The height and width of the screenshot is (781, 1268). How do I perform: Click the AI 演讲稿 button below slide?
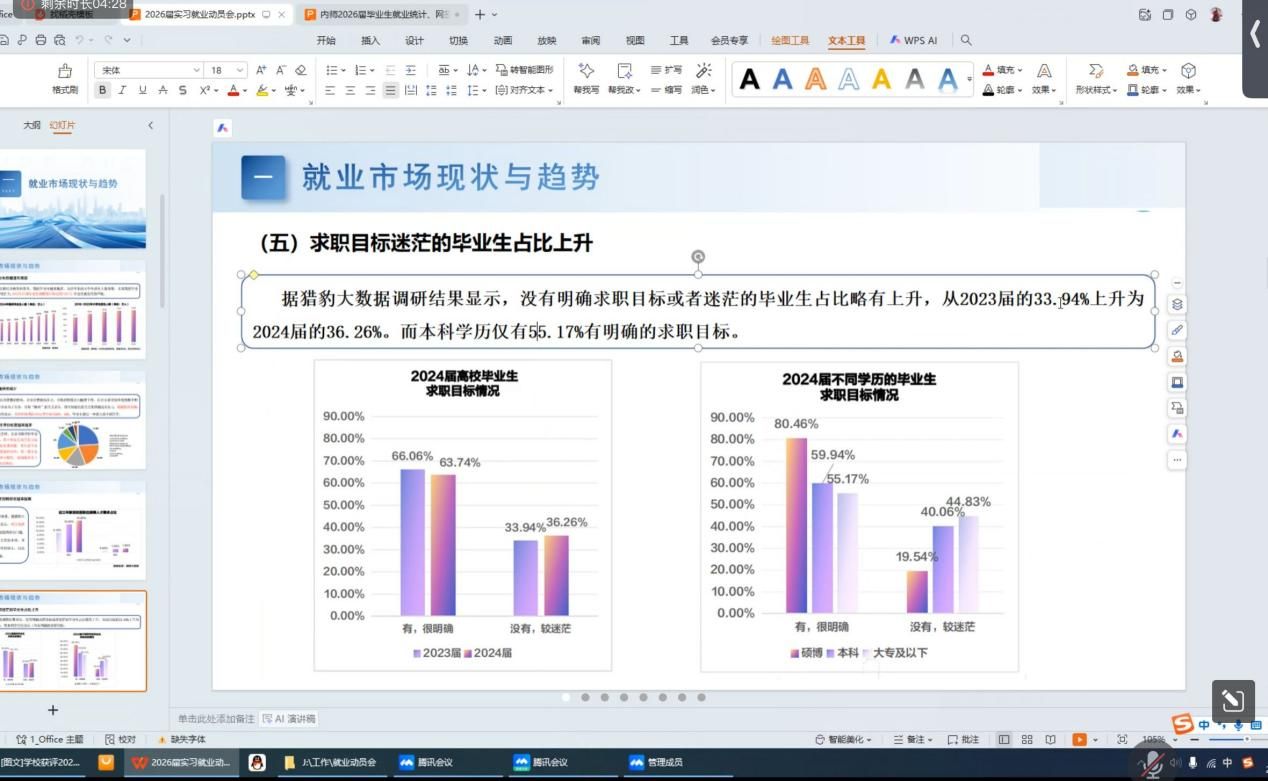pos(288,718)
